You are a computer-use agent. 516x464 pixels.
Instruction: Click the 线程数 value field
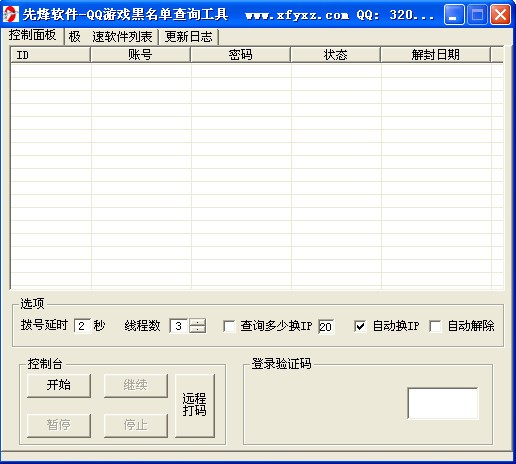click(x=179, y=326)
